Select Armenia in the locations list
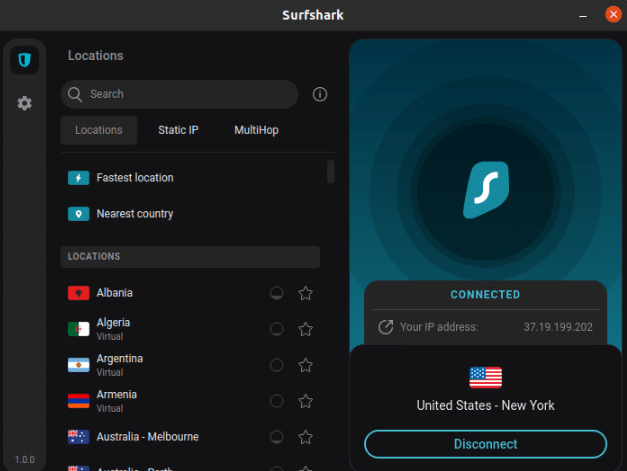The height and width of the screenshot is (471, 627). (x=190, y=401)
